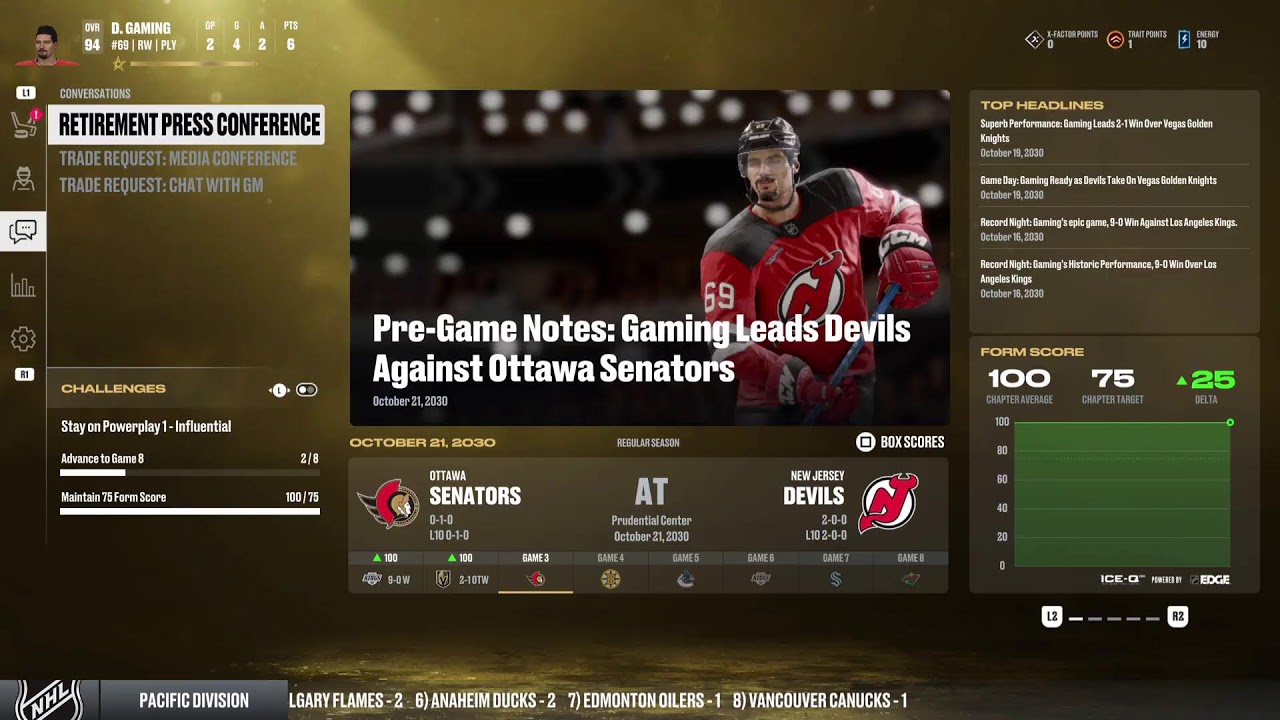The width and height of the screenshot is (1280, 720).
Task: Click the Maintain 75 Form Score progress bar
Action: [x=190, y=511]
